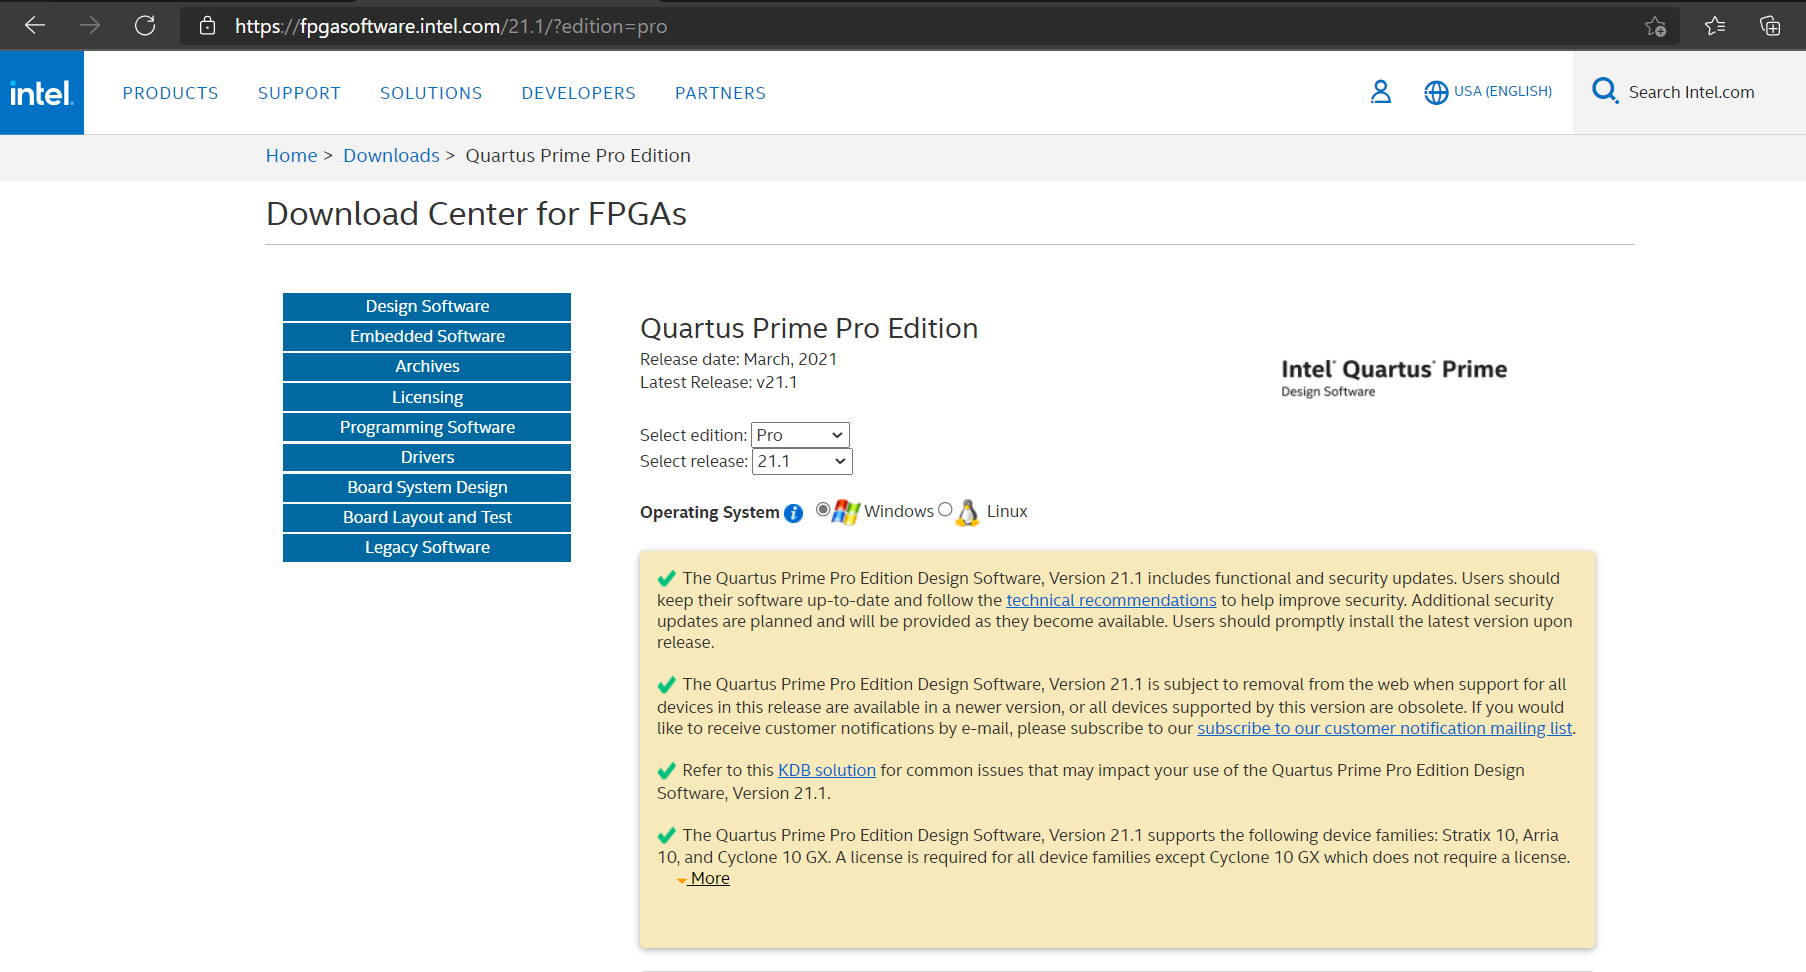Expand the More section about device families
This screenshot has width=1806, height=972.
coord(710,878)
